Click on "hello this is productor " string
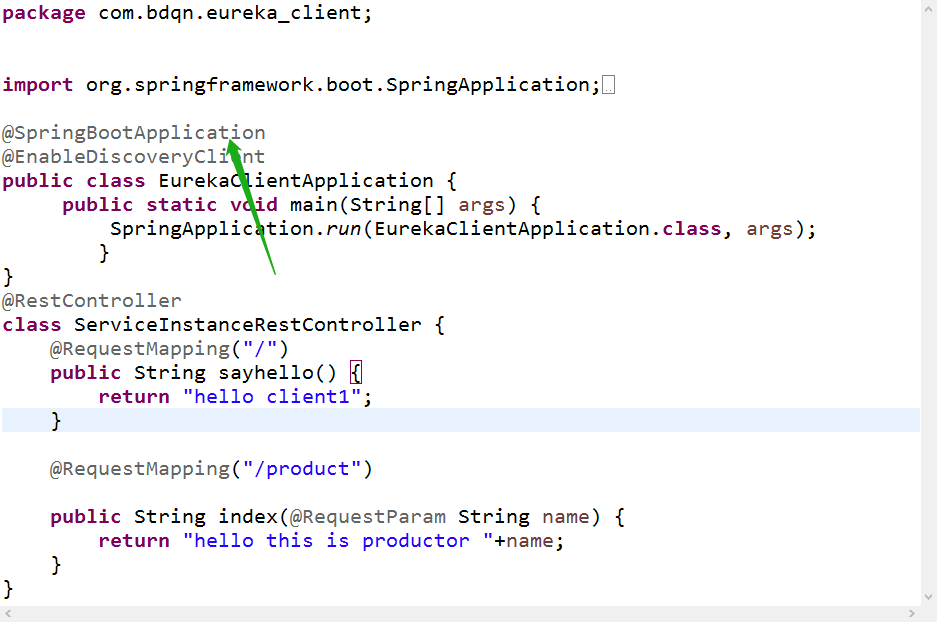 click(338, 541)
